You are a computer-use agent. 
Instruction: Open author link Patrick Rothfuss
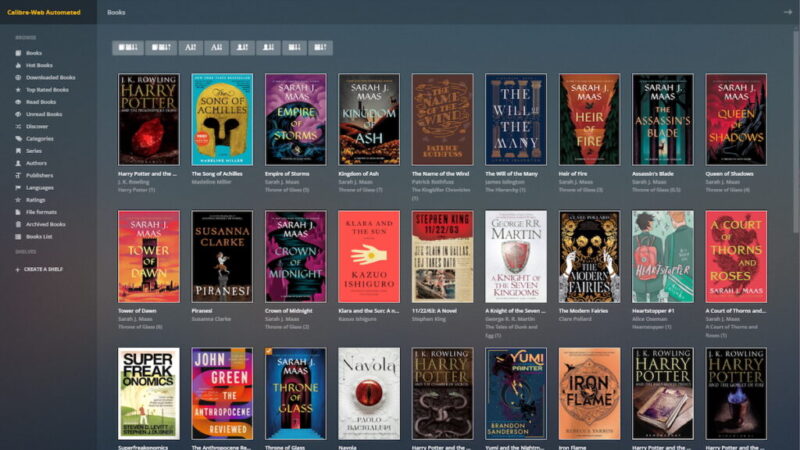(433, 182)
